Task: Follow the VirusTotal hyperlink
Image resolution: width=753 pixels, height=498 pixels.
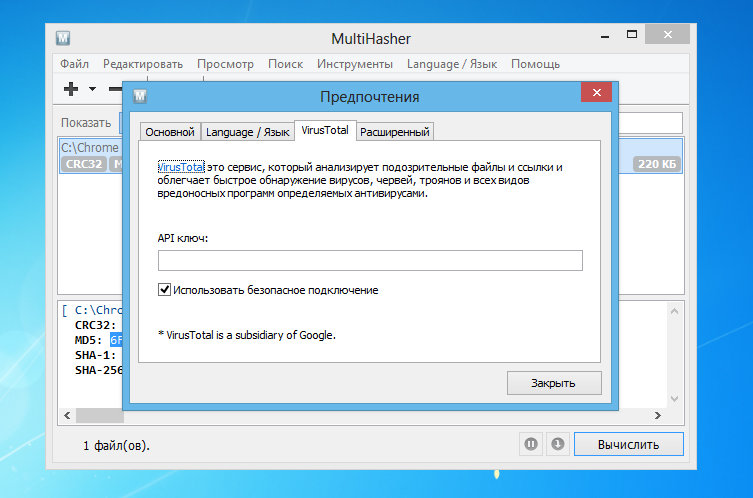Action: [181, 167]
